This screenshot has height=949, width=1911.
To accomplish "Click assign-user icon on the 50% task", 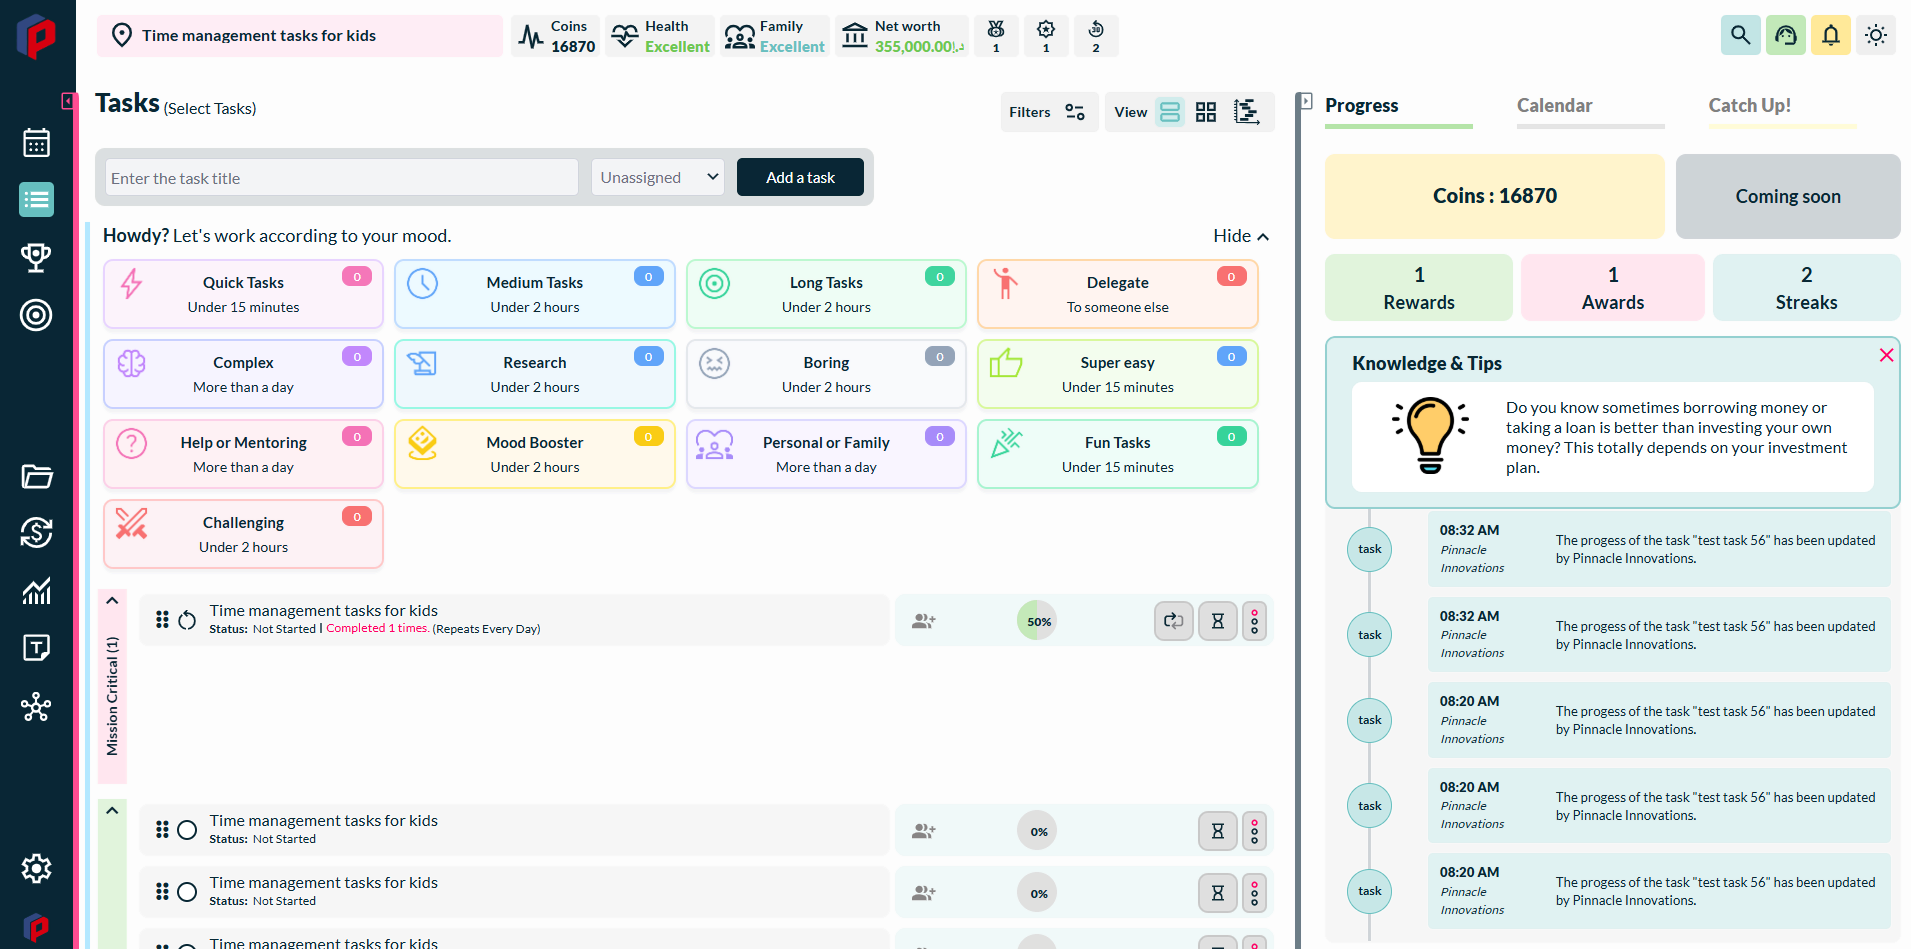I will click(924, 621).
